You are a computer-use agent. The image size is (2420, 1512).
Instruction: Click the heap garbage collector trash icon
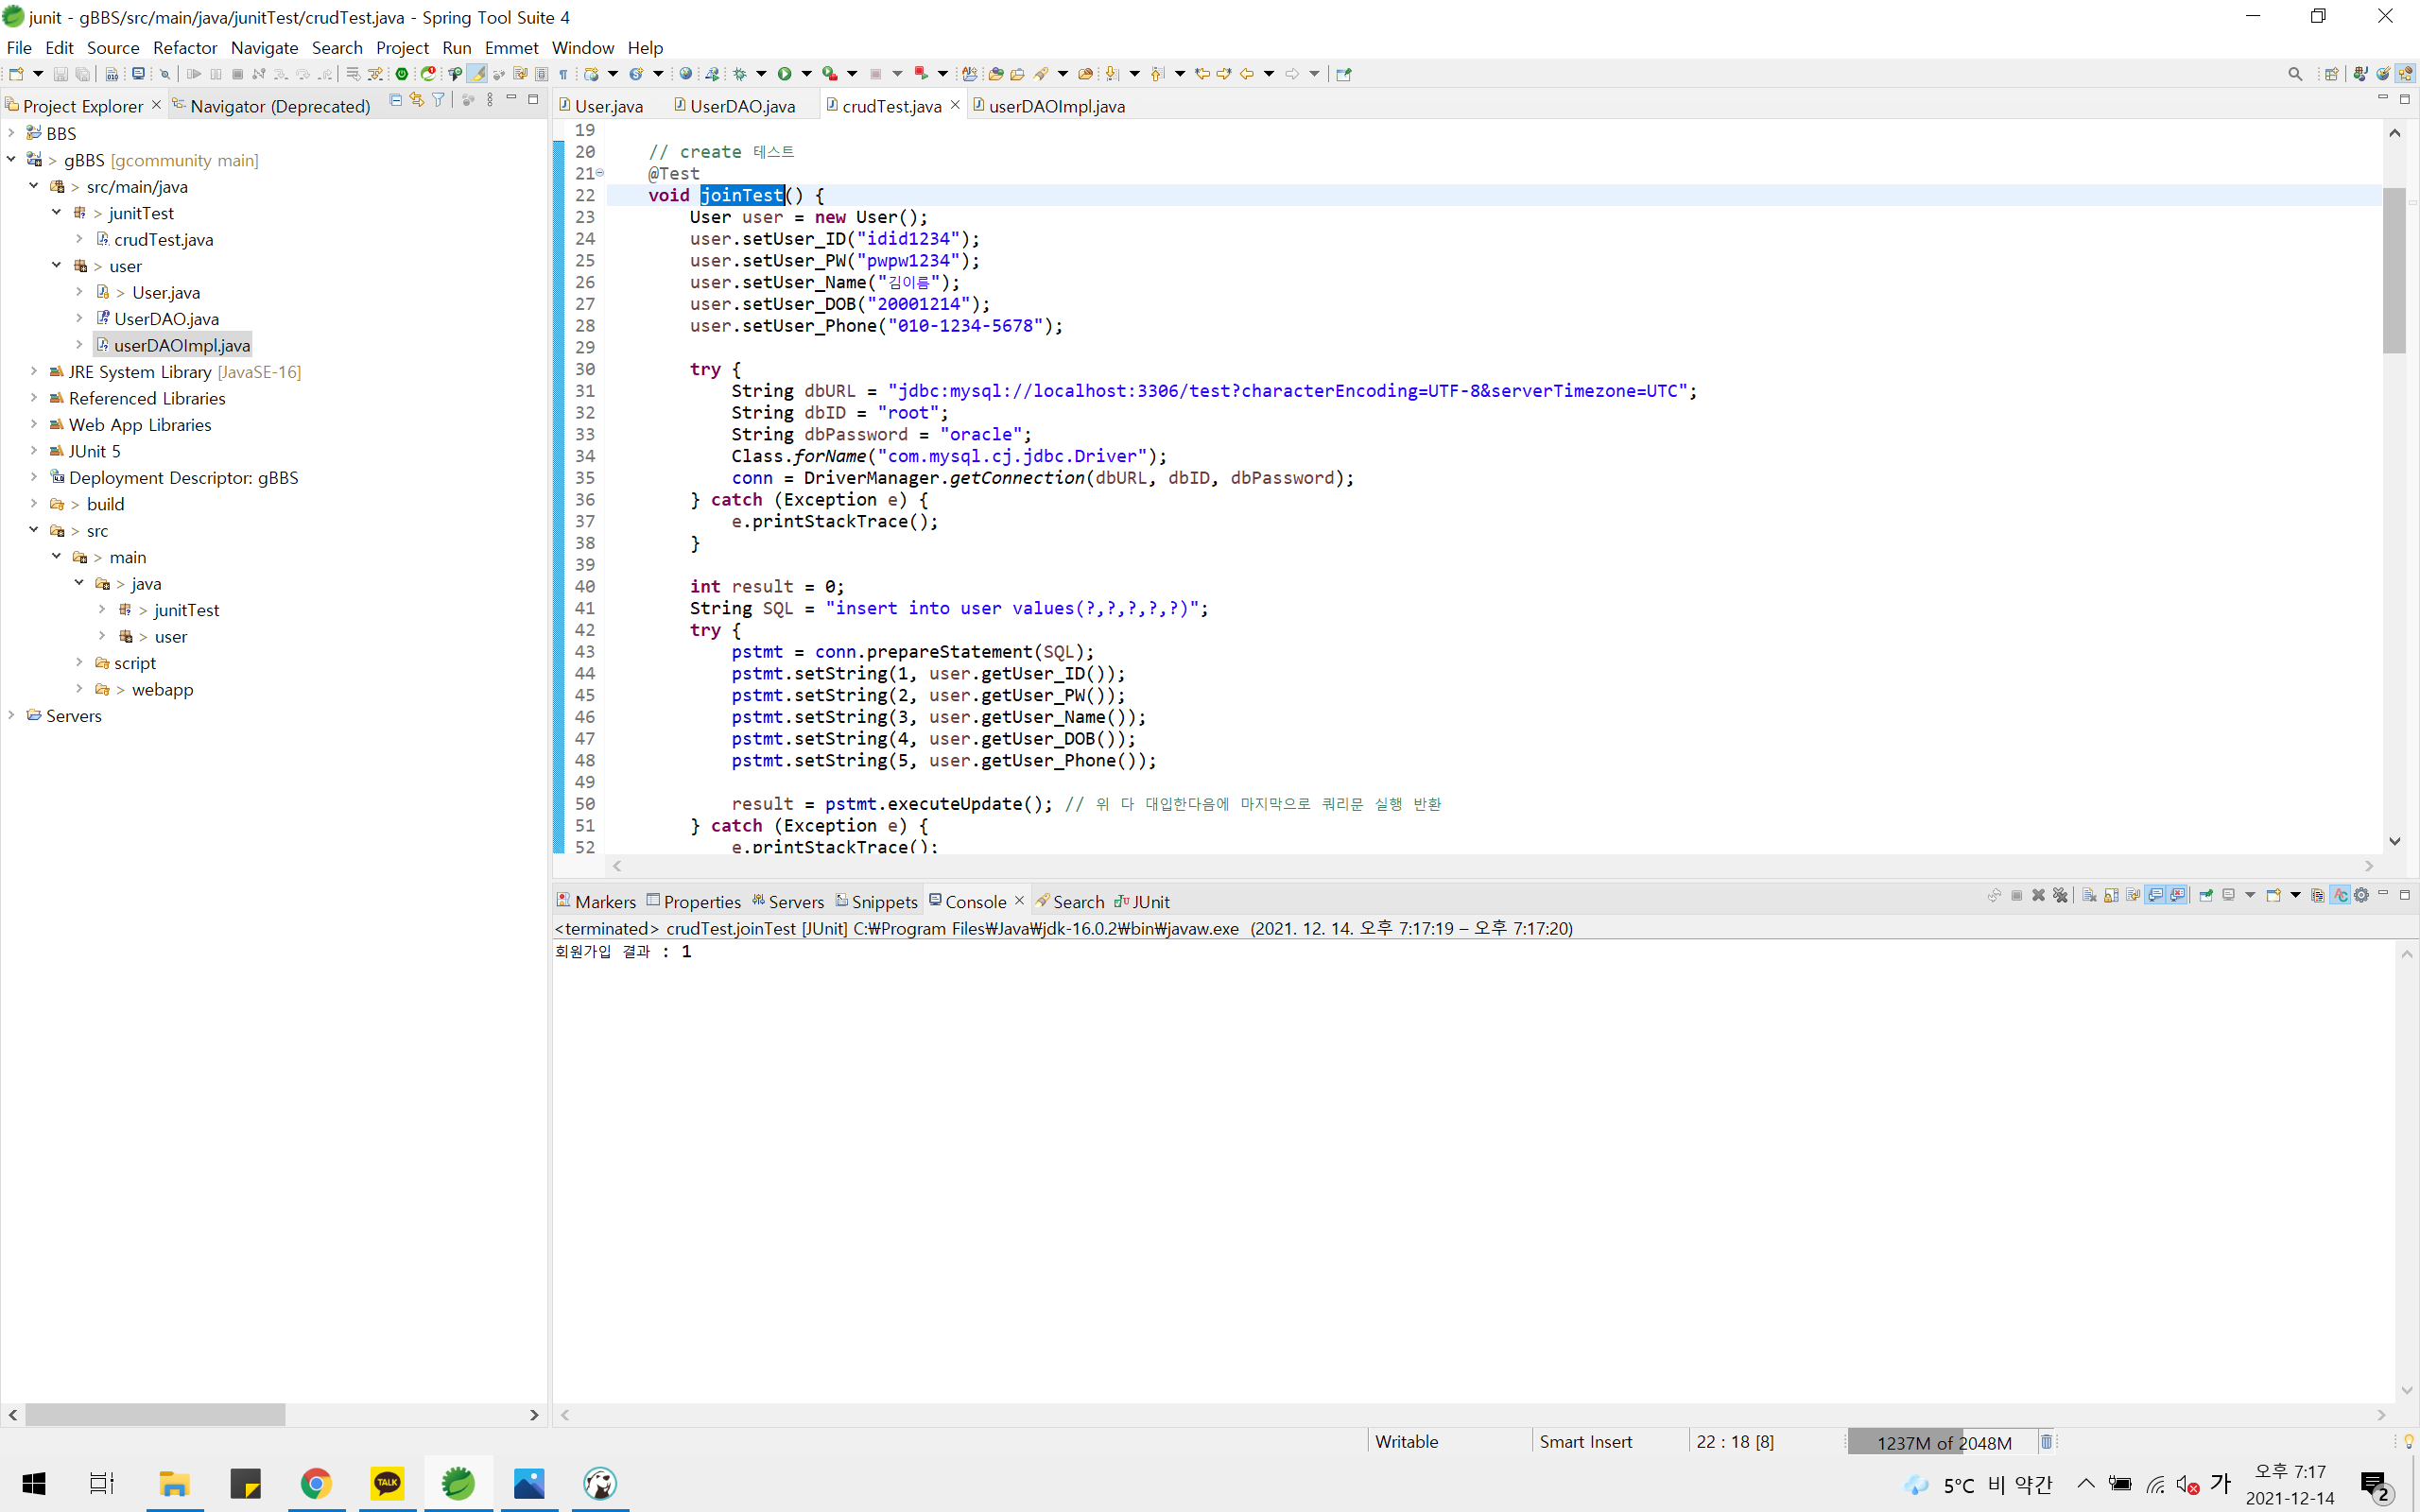click(x=2047, y=1441)
